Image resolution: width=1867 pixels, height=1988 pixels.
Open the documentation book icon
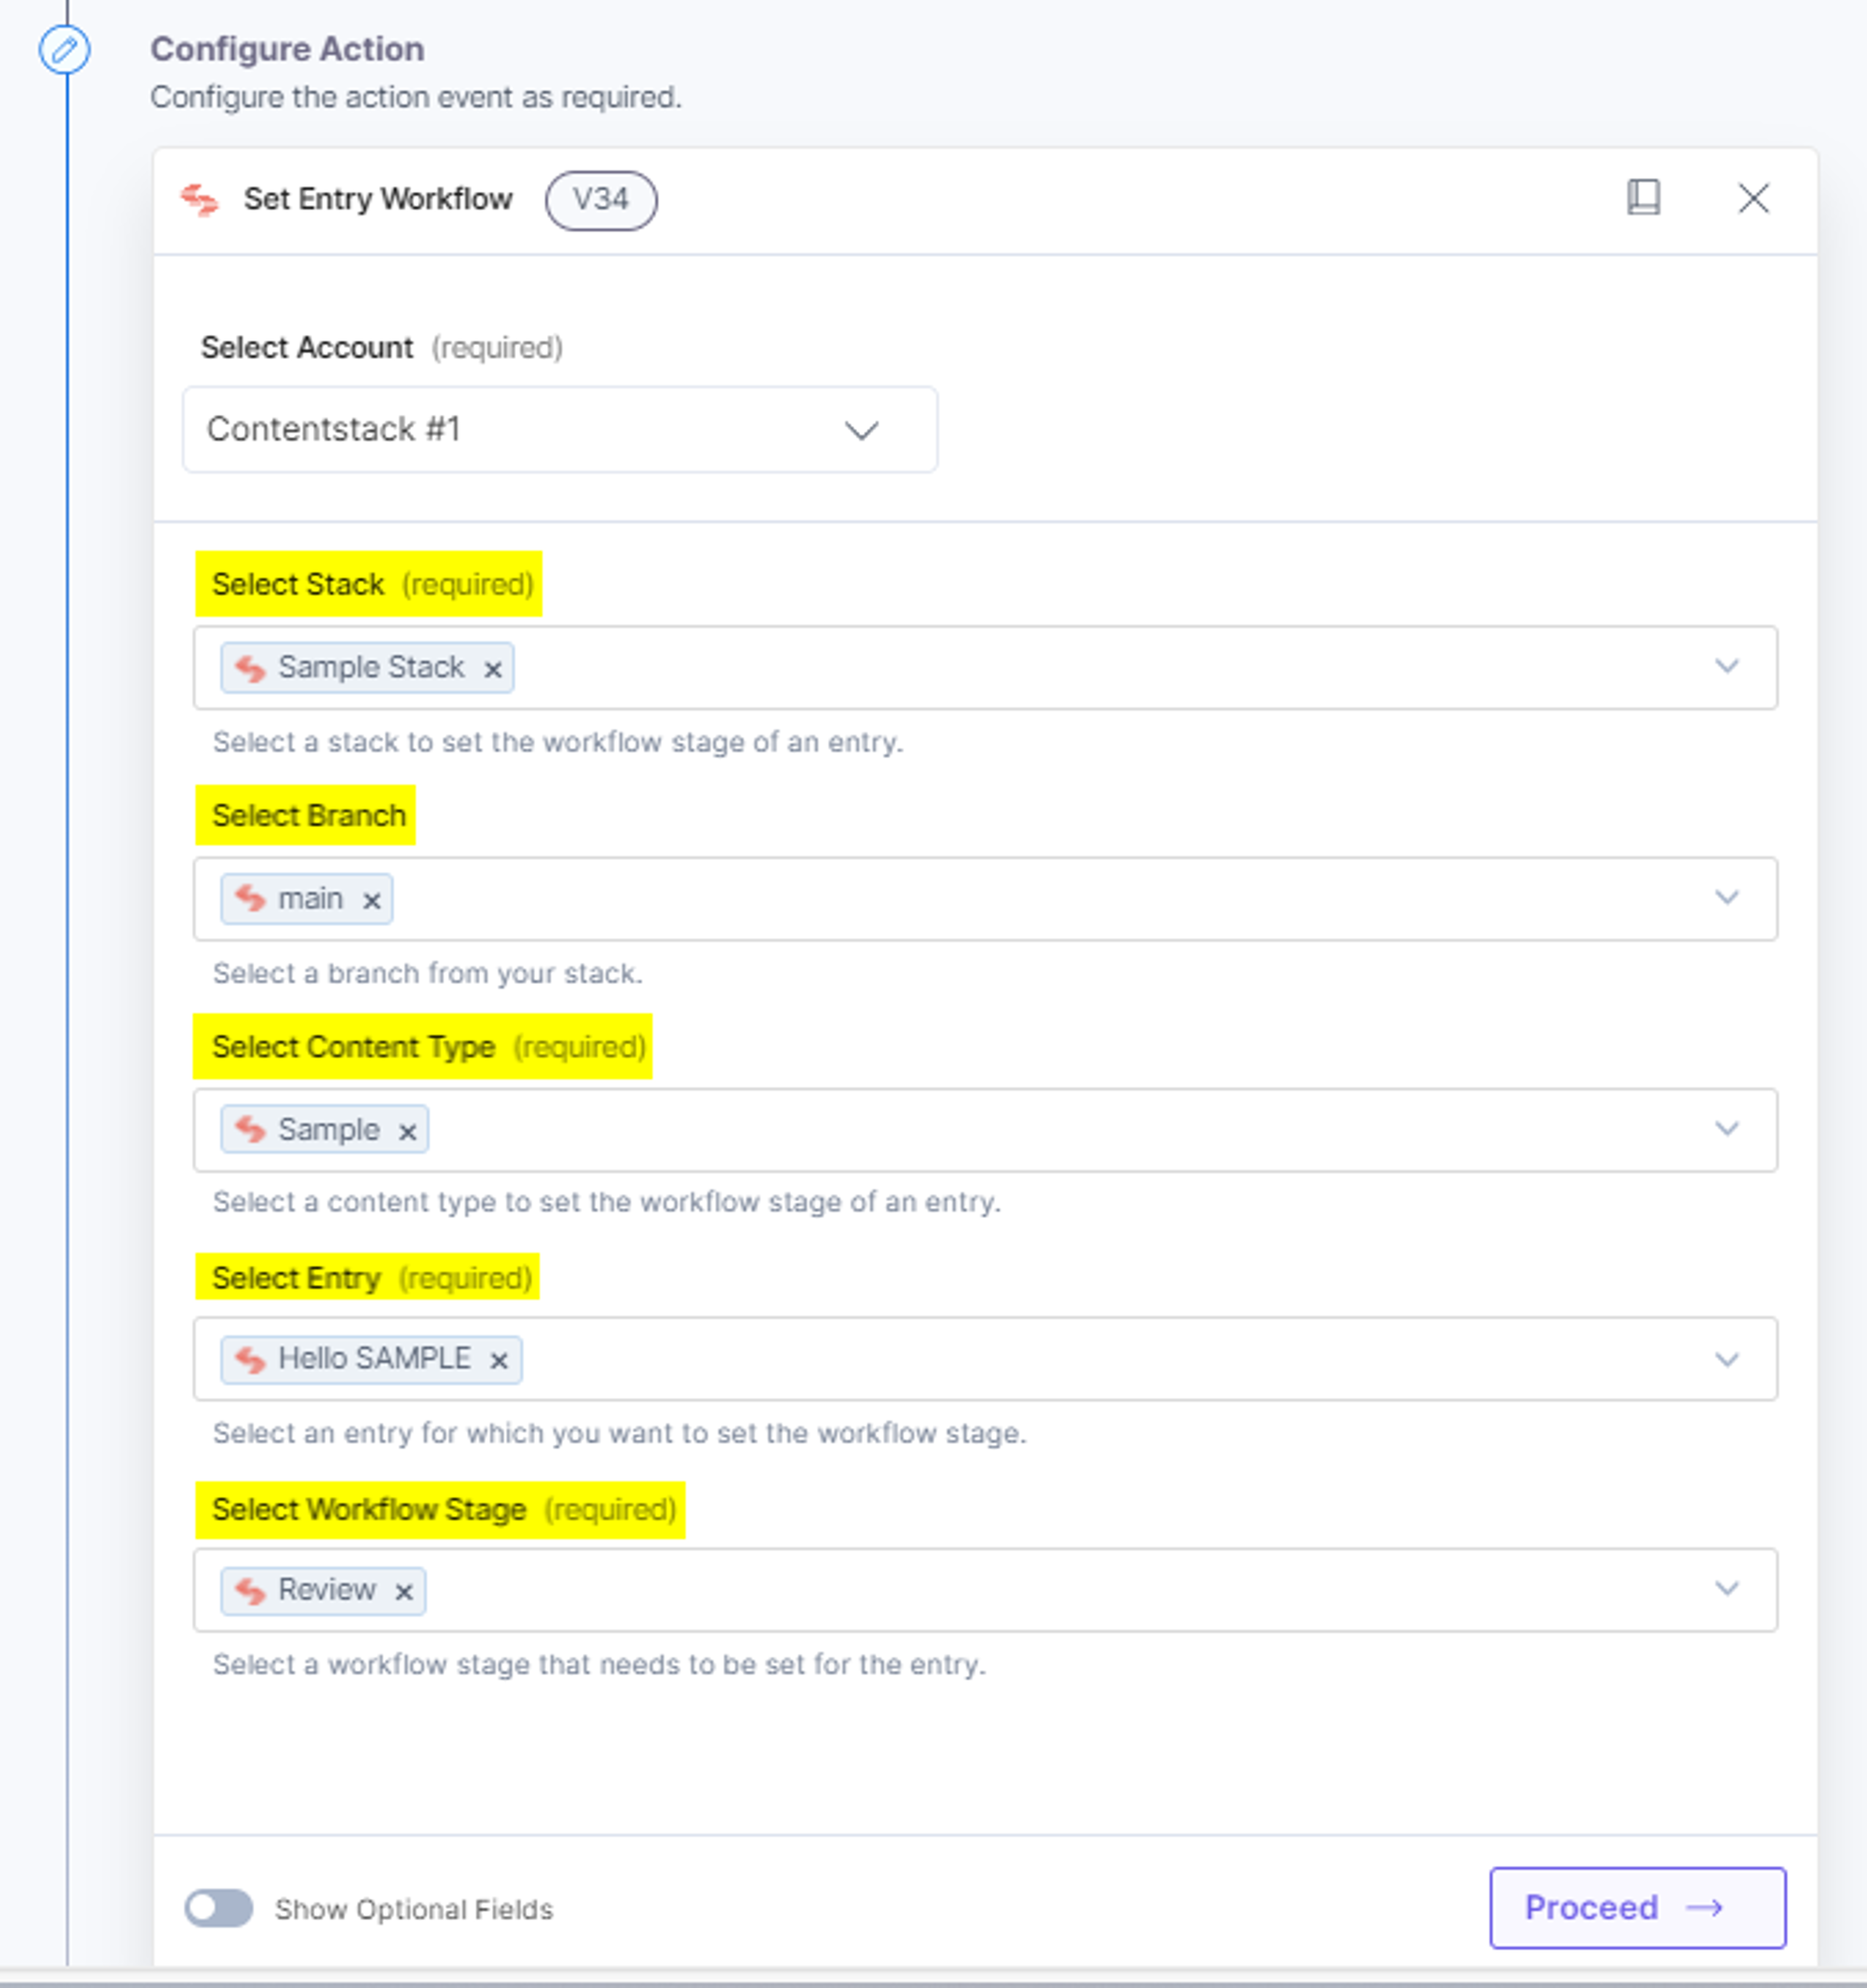point(1643,198)
